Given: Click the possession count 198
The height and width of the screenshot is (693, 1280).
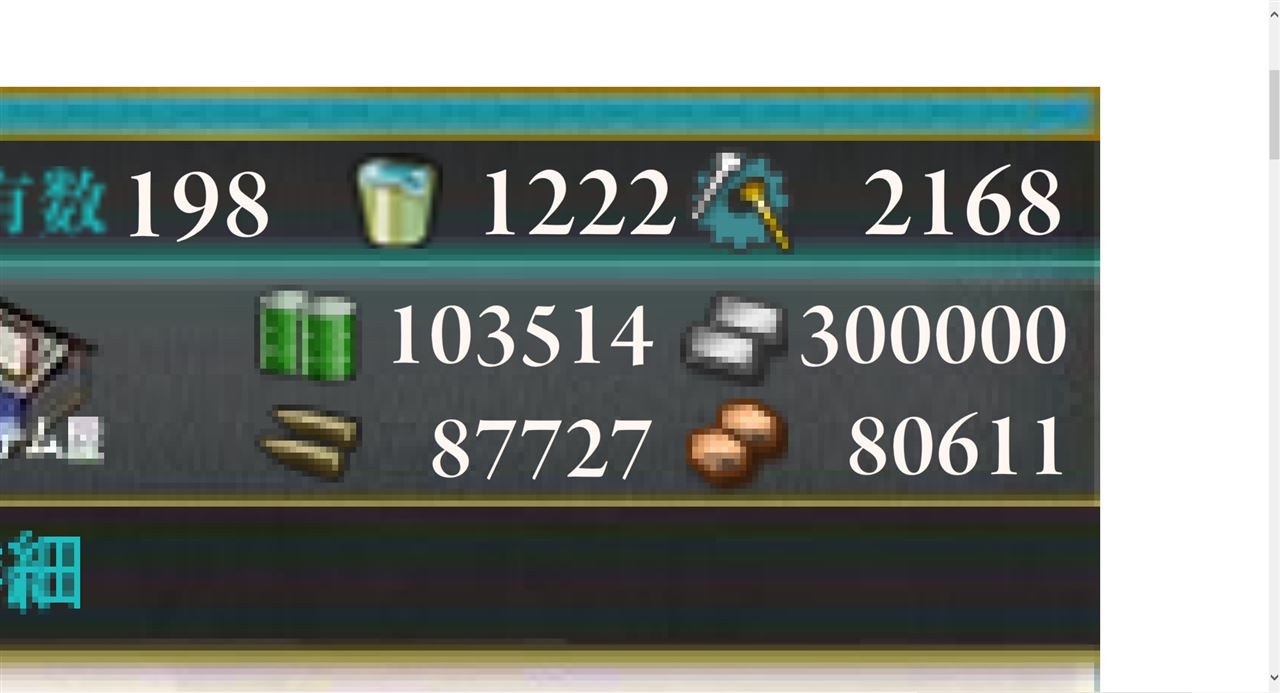Looking at the screenshot, I should (198, 204).
